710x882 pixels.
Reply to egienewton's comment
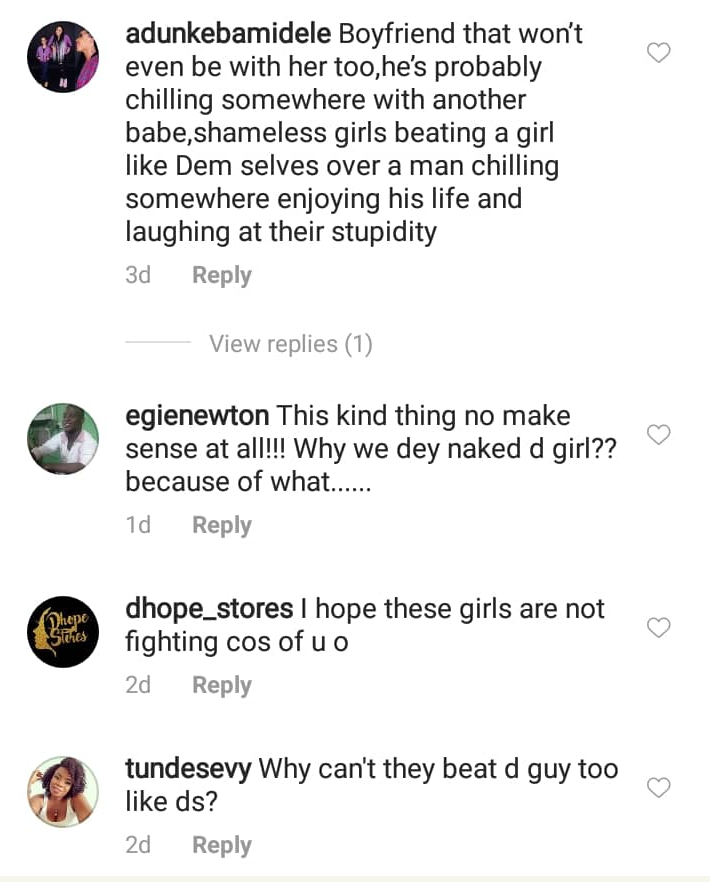[x=221, y=525]
